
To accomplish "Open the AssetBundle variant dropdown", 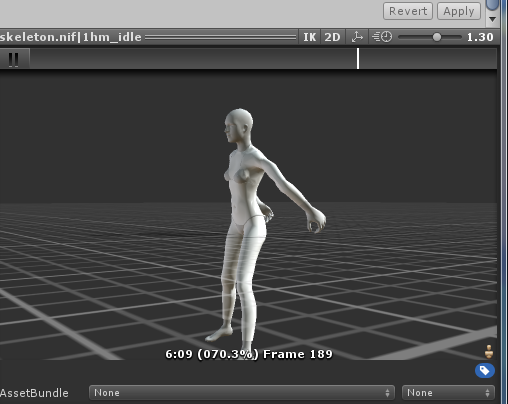I will [448, 393].
